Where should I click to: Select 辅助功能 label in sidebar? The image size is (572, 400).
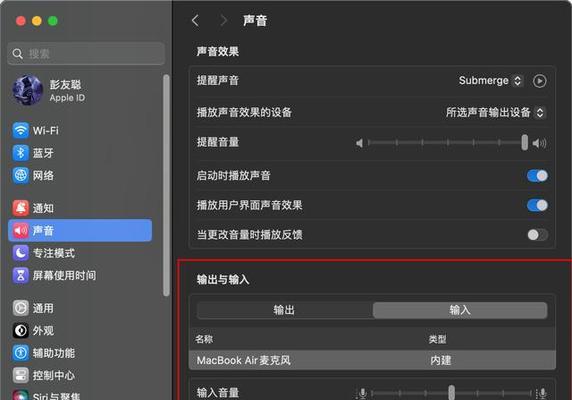coord(54,353)
